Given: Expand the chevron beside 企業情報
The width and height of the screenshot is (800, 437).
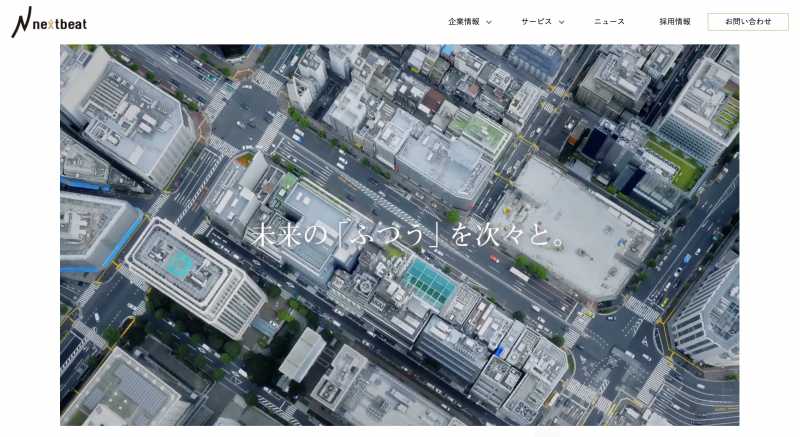Looking at the screenshot, I should (489, 22).
